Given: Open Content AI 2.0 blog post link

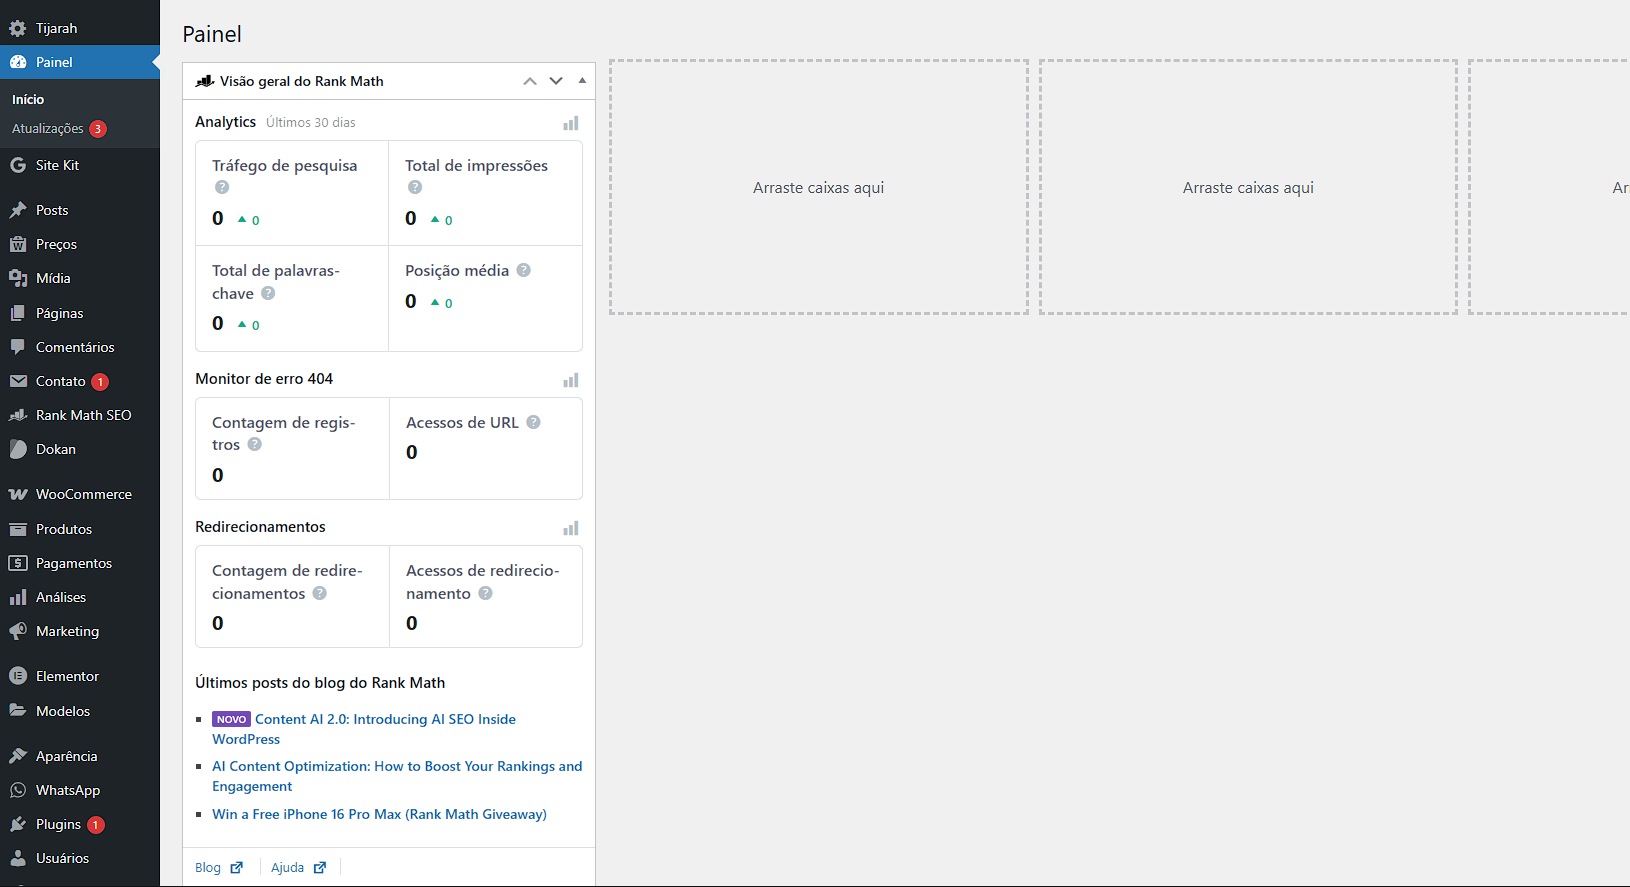Looking at the screenshot, I should (x=385, y=719).
